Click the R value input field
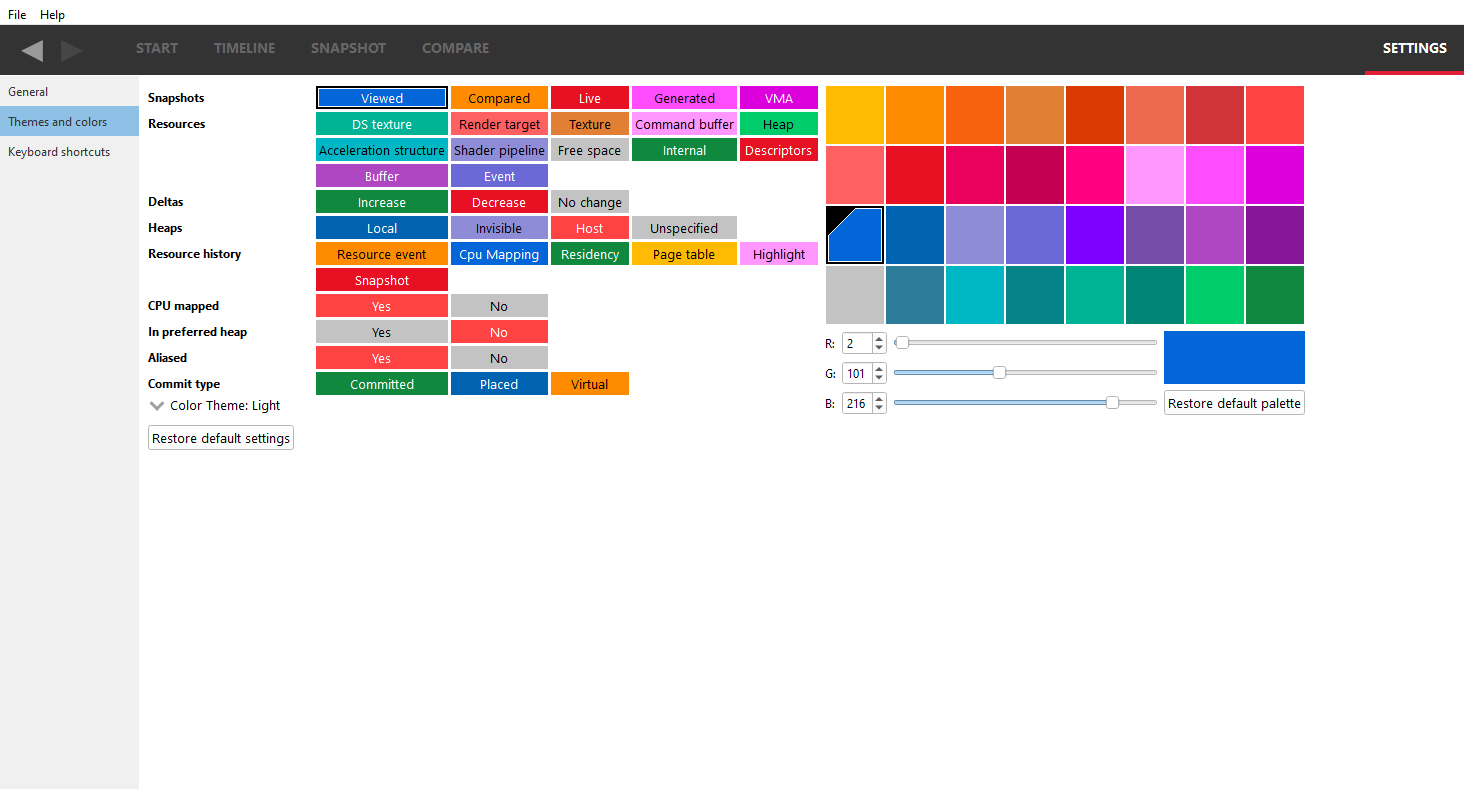Viewport: 1464px width, 789px height. click(856, 343)
